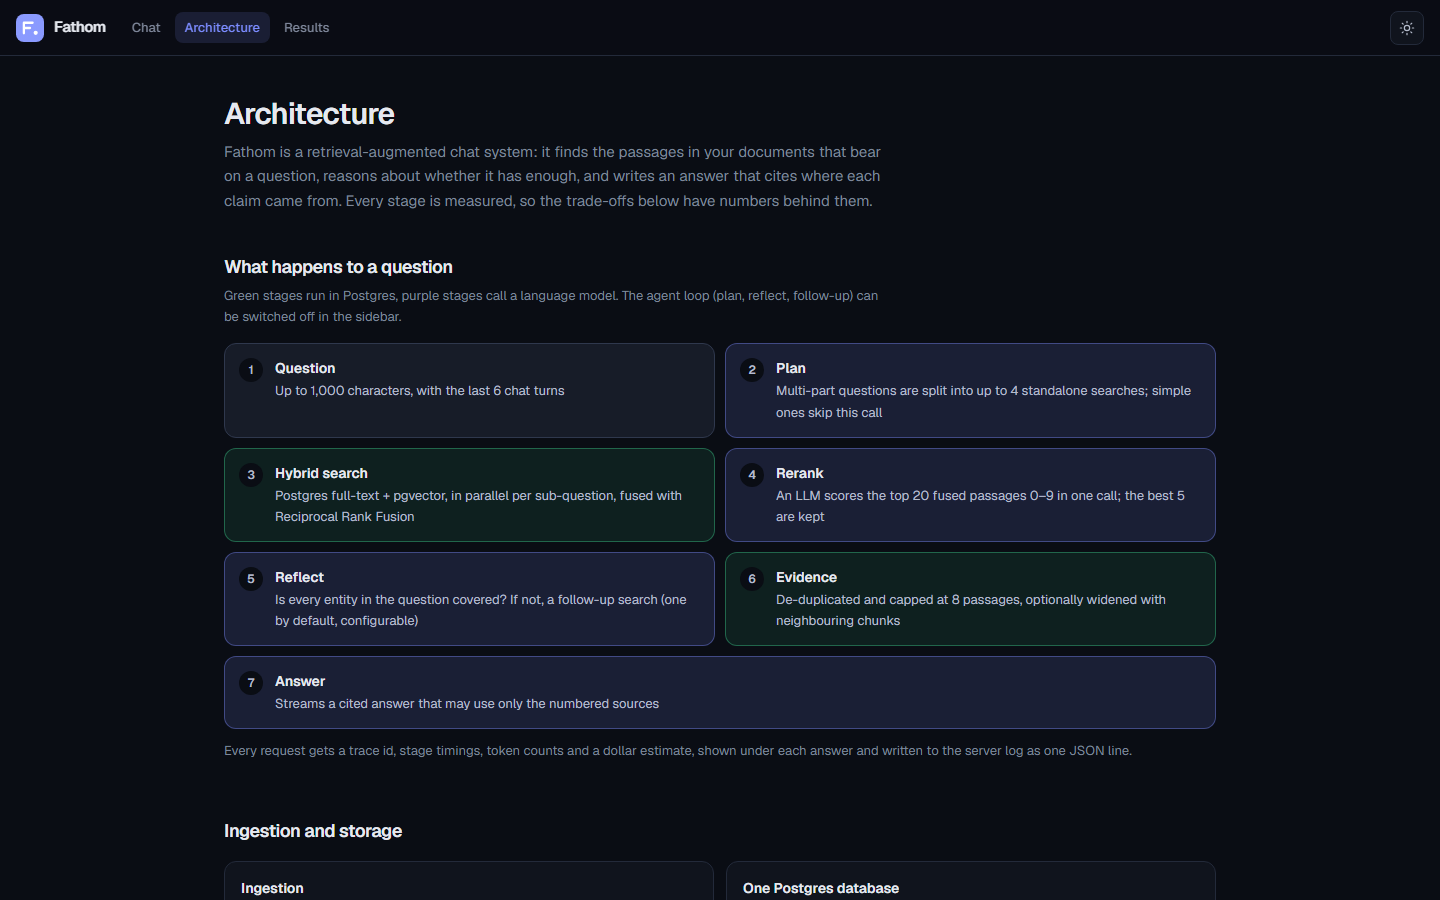Click the Fathom logo icon
The image size is (1440, 900).
(30, 28)
